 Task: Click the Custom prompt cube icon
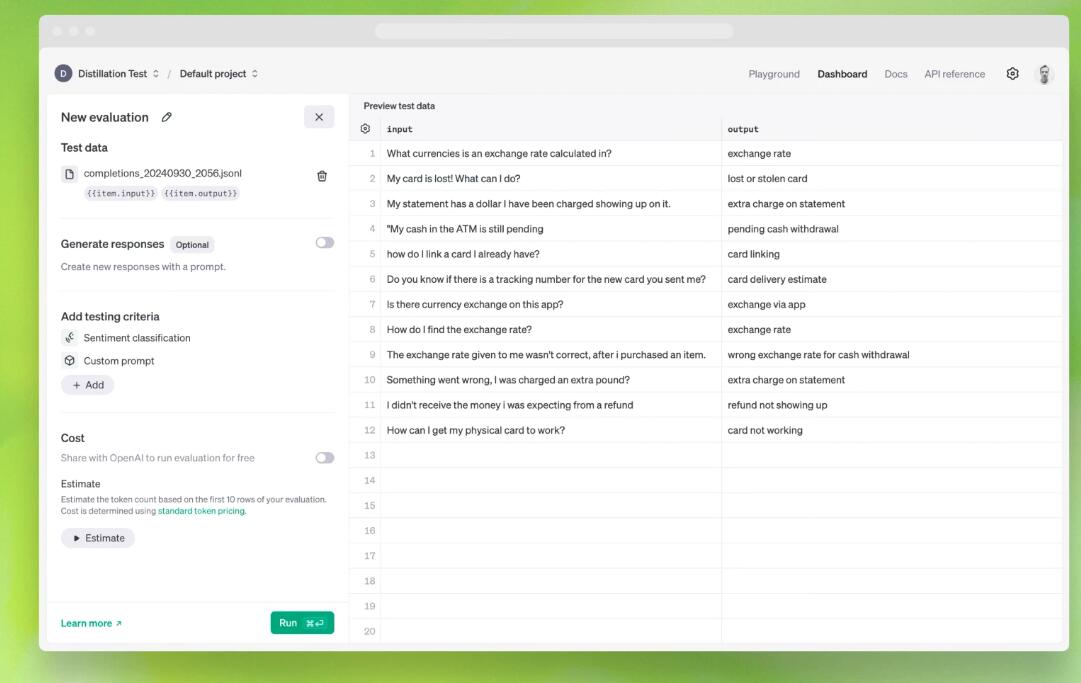click(69, 361)
